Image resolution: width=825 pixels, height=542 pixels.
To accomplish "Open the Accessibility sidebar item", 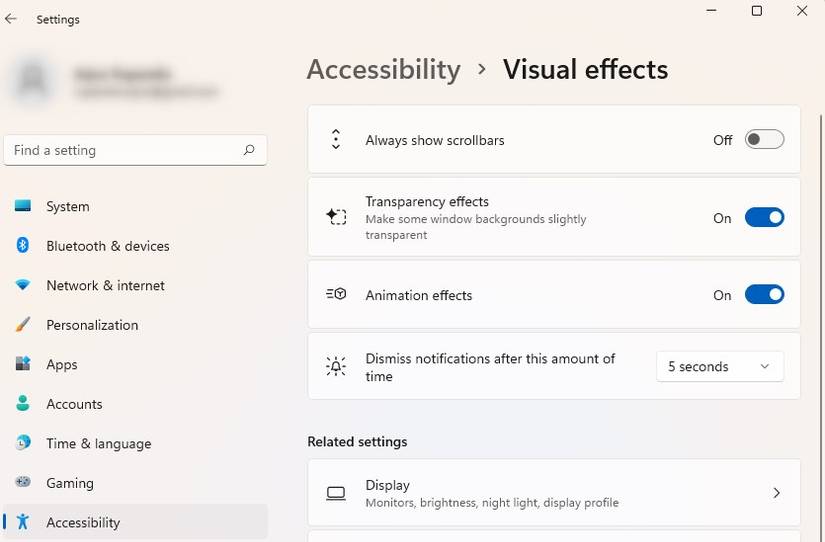I will [83, 522].
